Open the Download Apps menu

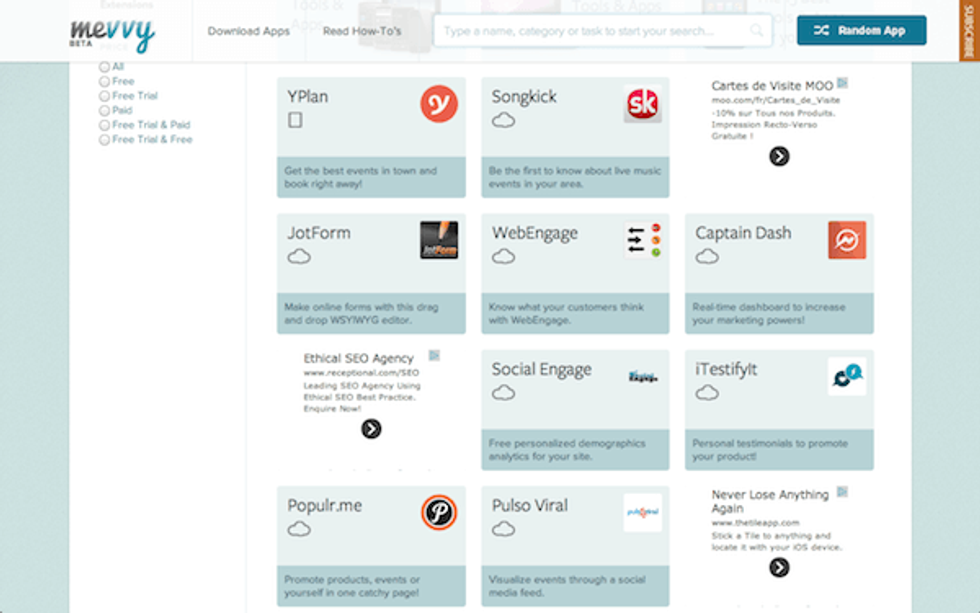coord(249,31)
